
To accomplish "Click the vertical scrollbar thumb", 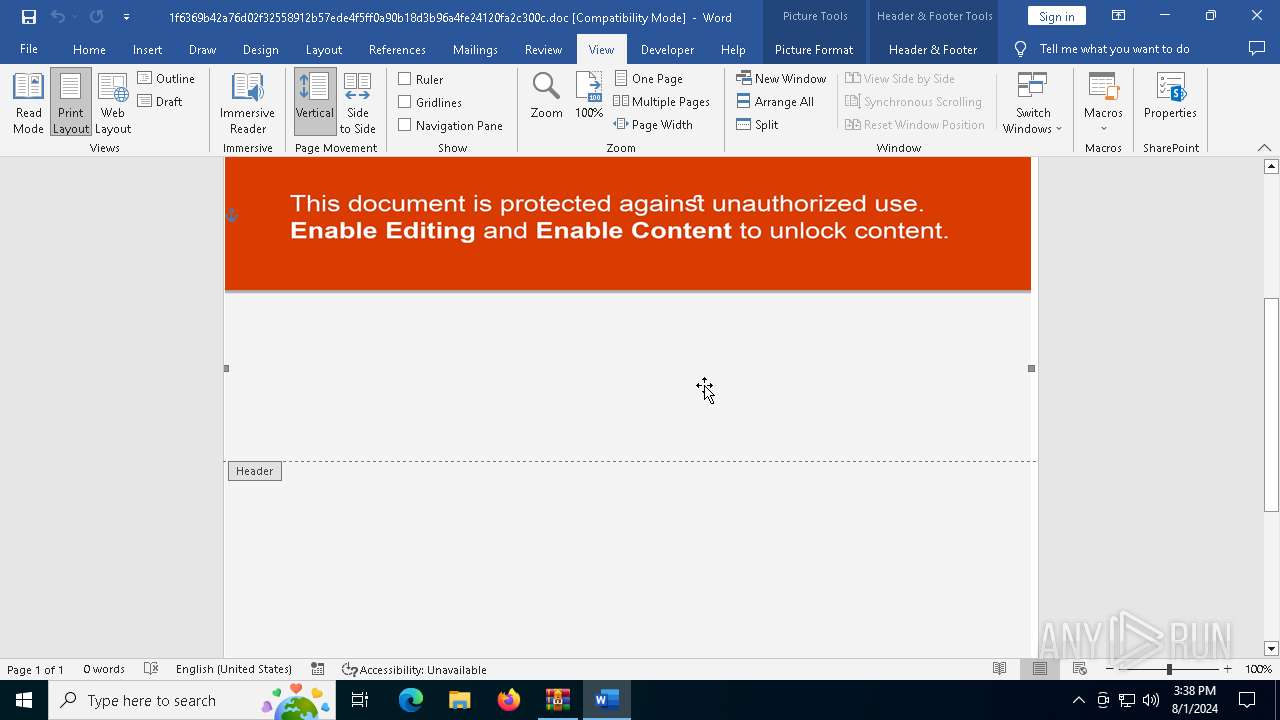I will coord(1271,404).
